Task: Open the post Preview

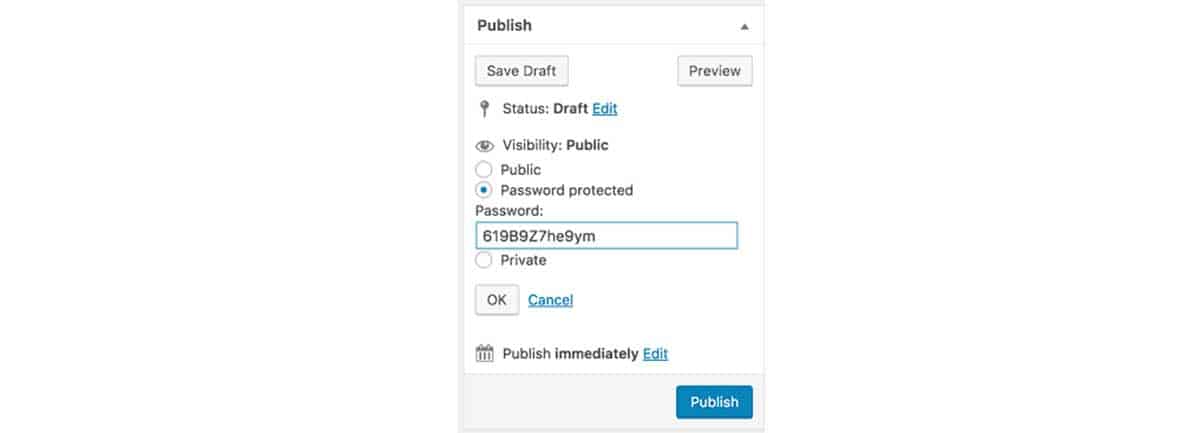Action: click(x=715, y=71)
